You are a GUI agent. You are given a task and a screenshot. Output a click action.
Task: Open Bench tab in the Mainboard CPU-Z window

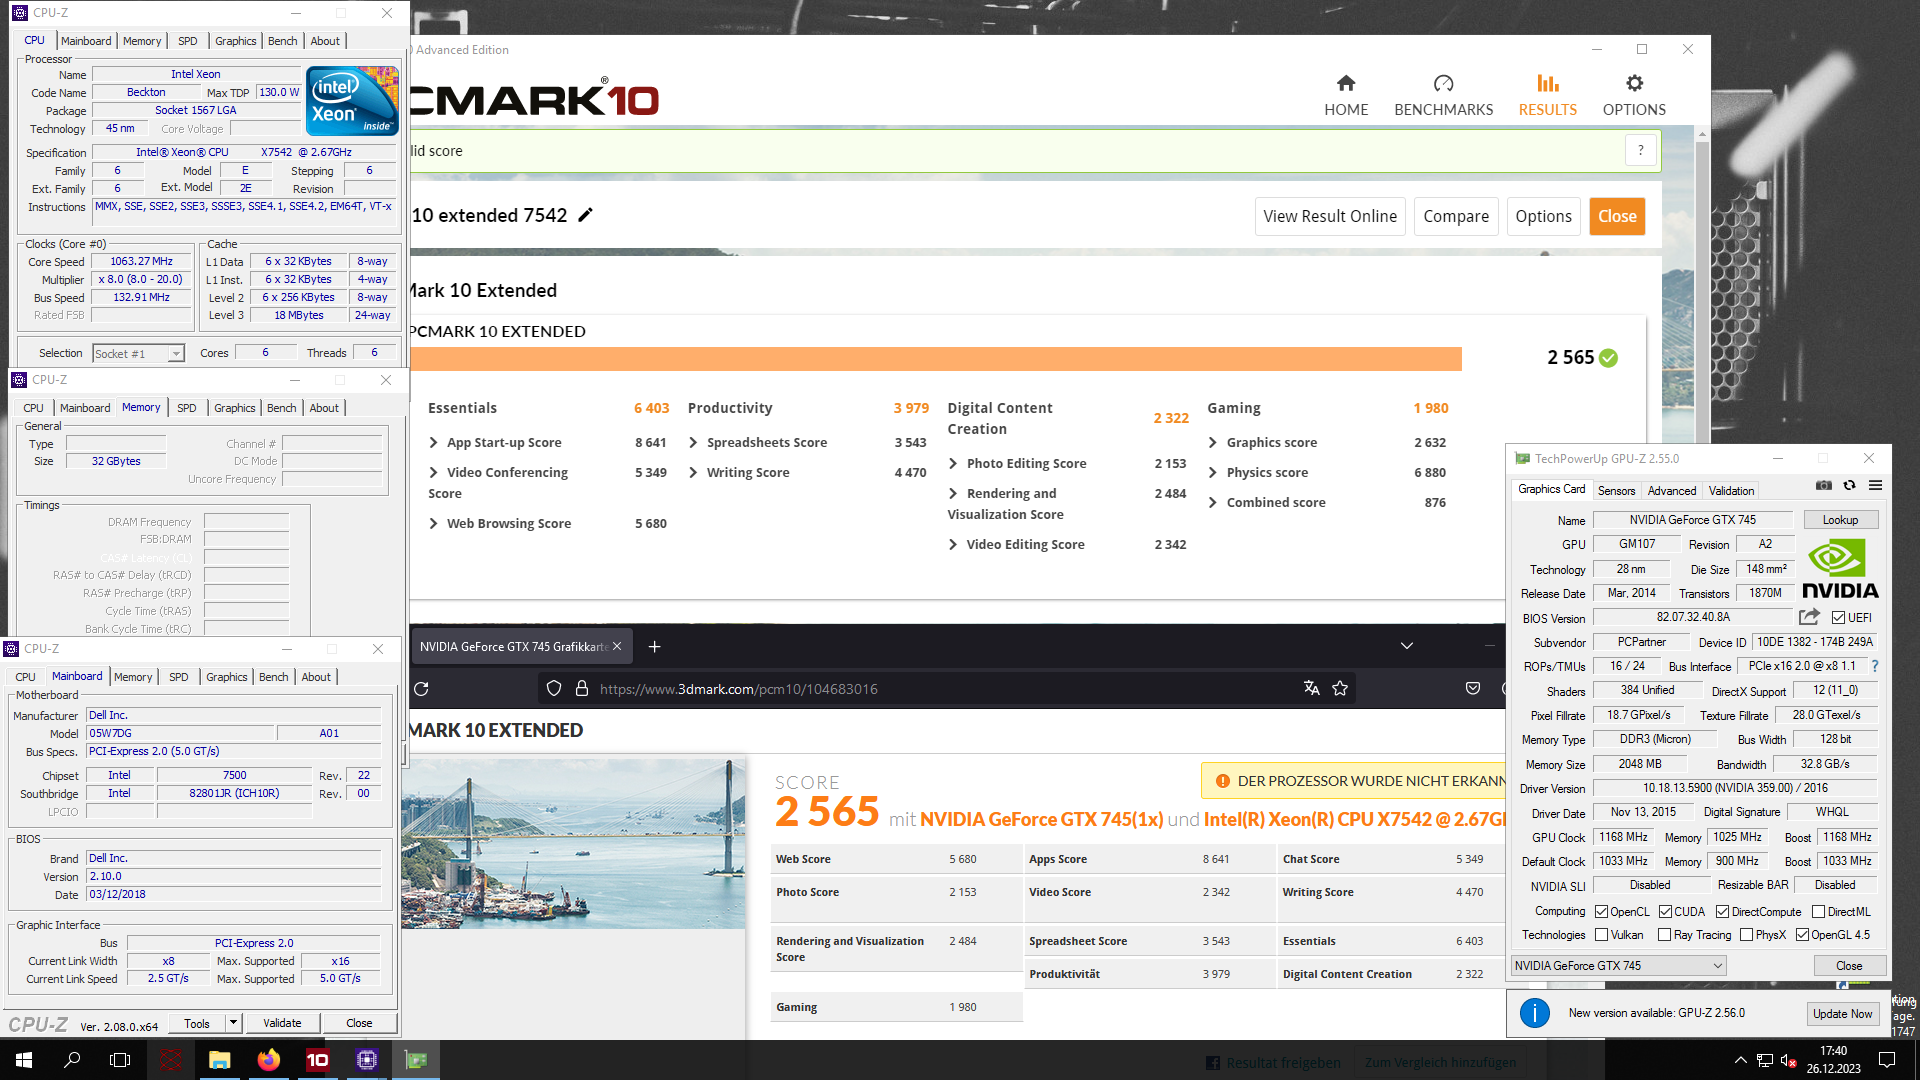[273, 677]
